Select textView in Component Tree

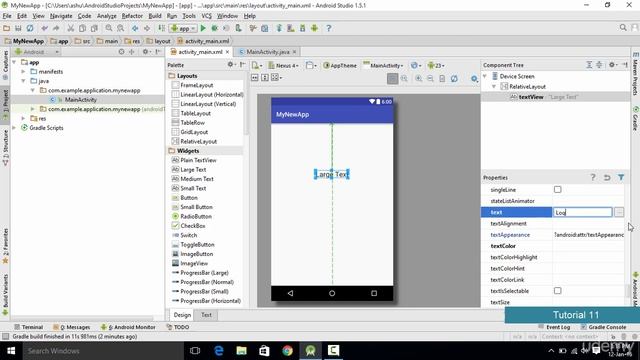coord(531,97)
